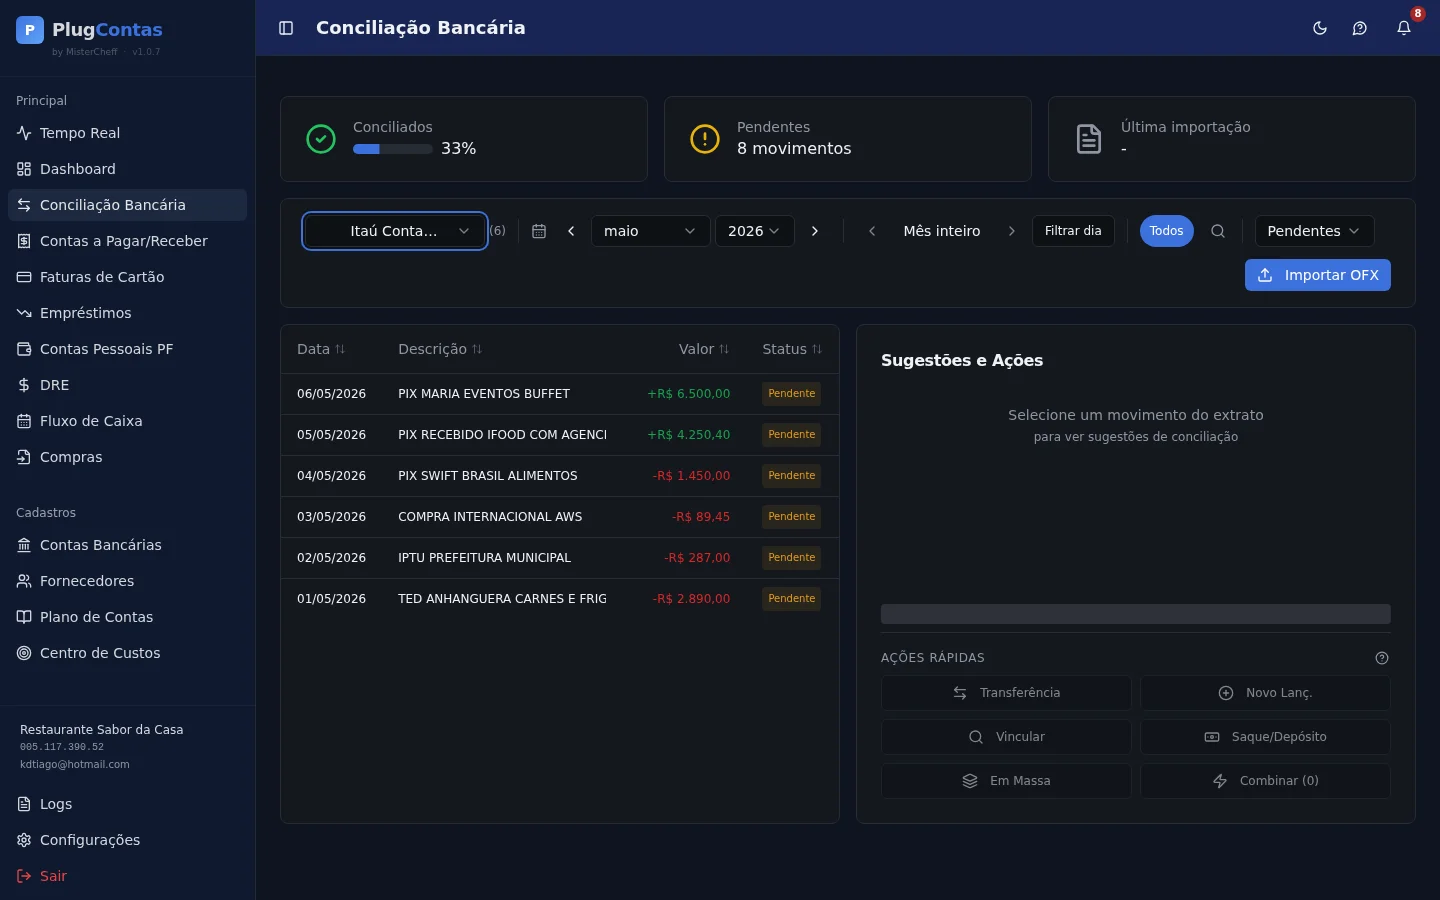Click Em Massa quick action
Screen dimensions: 1440x900
(1006, 781)
